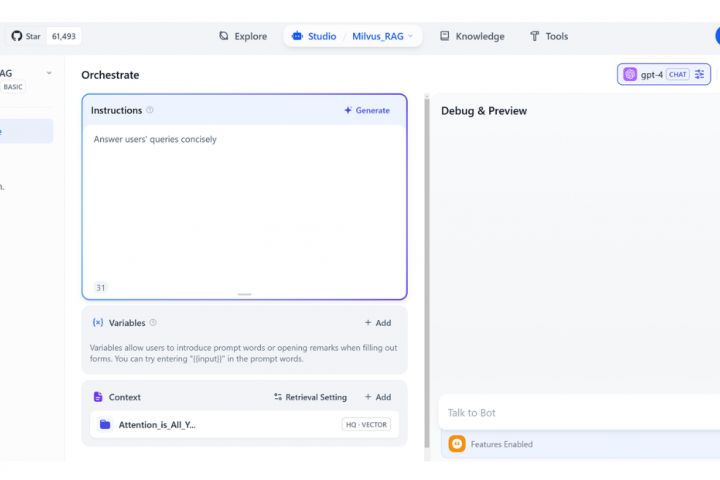Viewport: 720px width, 480px height.
Task: Click the purple gpt-4 model icon
Action: pos(630,74)
